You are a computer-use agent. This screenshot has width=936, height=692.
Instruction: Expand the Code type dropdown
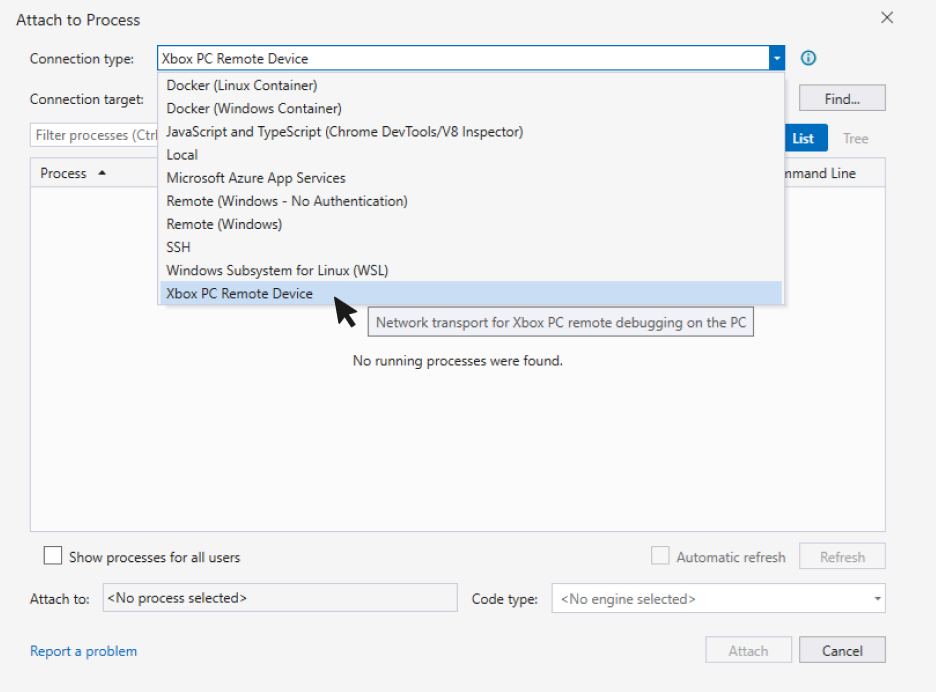point(877,599)
